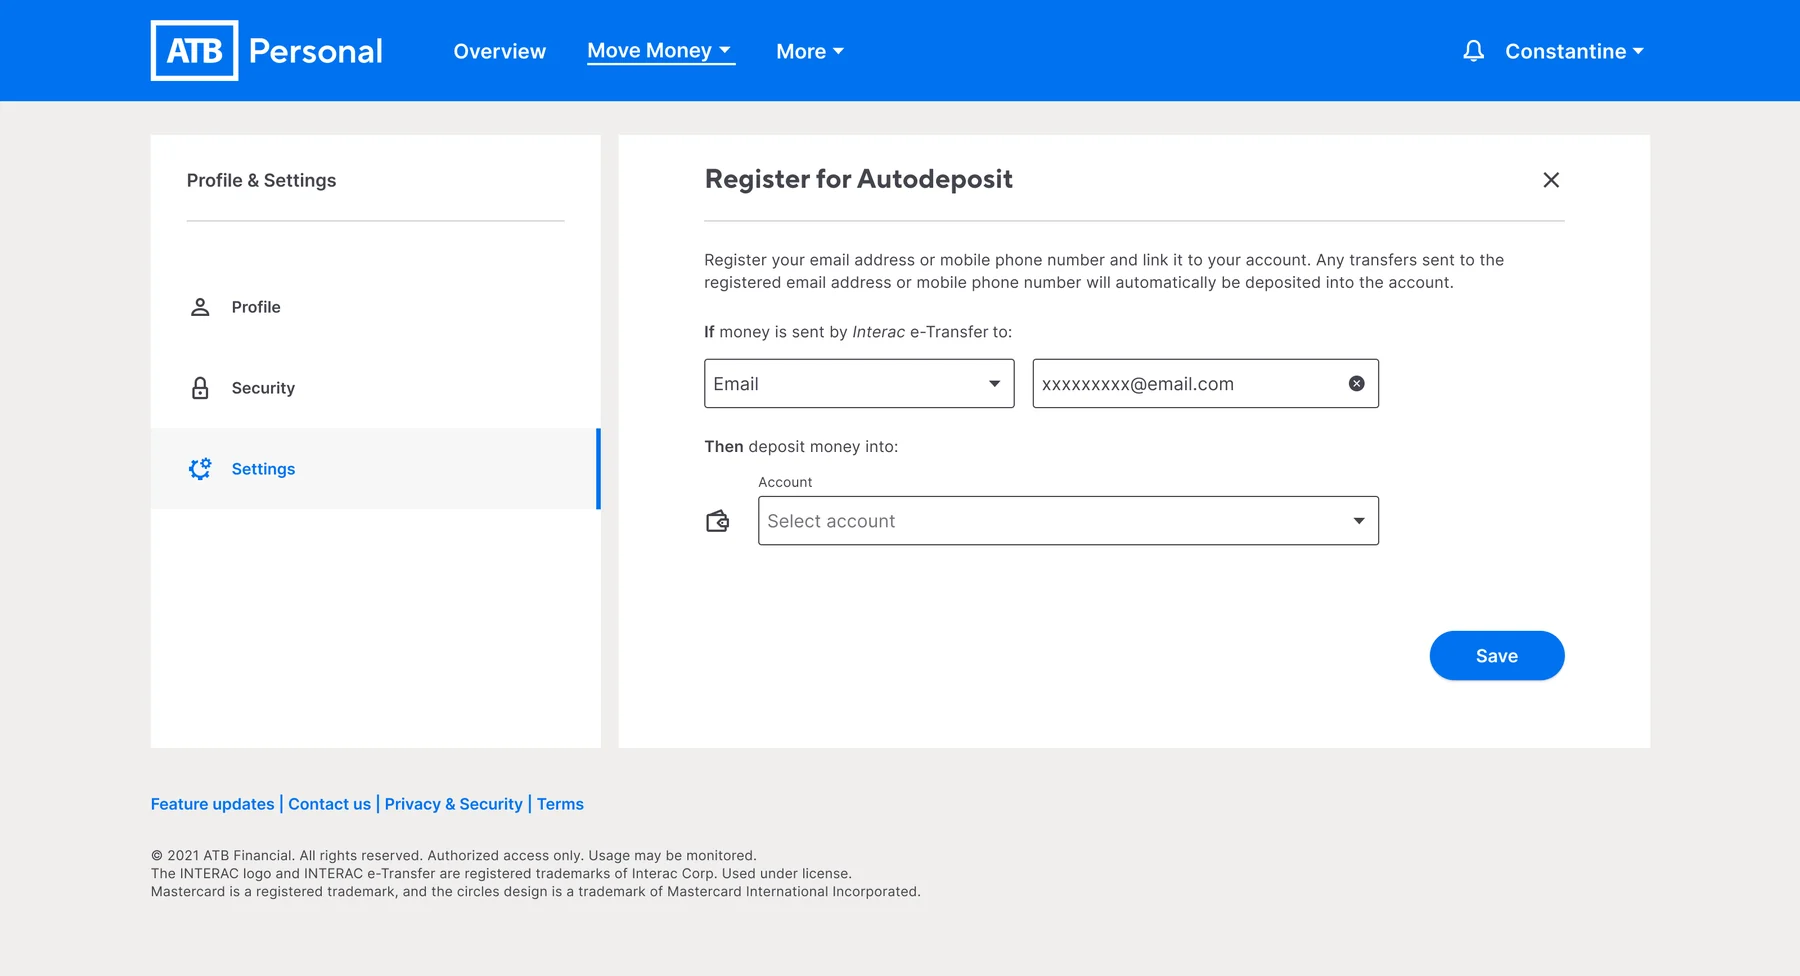
Task: Open the Terms link
Action: pyautogui.click(x=560, y=804)
